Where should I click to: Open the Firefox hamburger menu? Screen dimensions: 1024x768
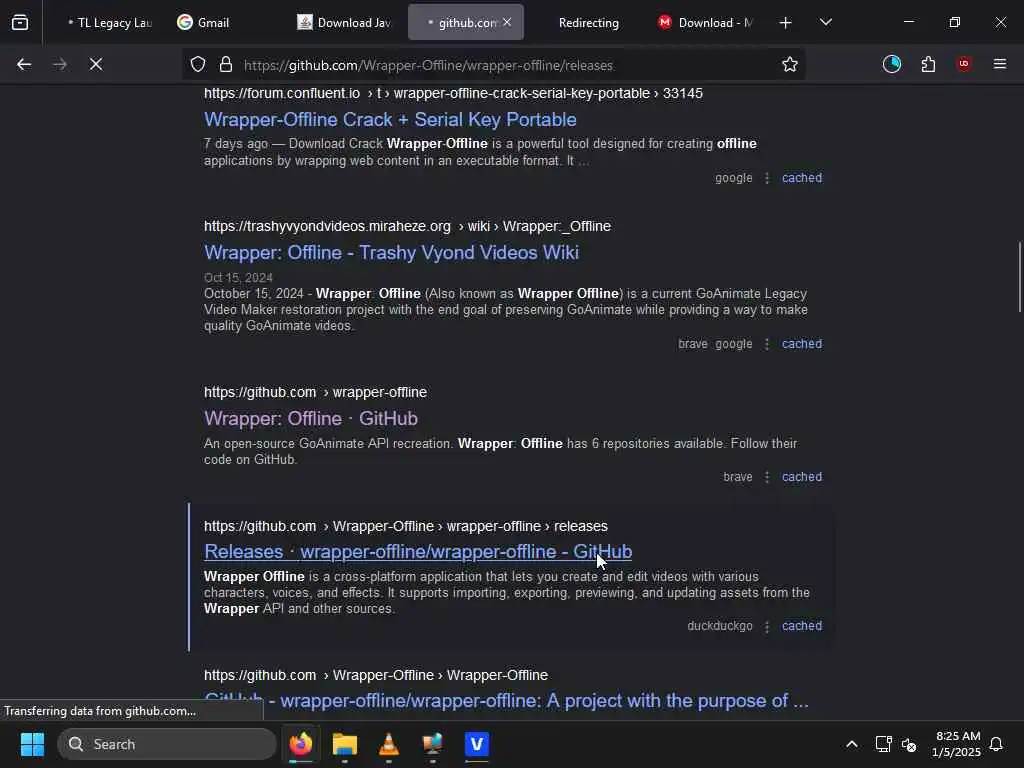tap(1000, 64)
